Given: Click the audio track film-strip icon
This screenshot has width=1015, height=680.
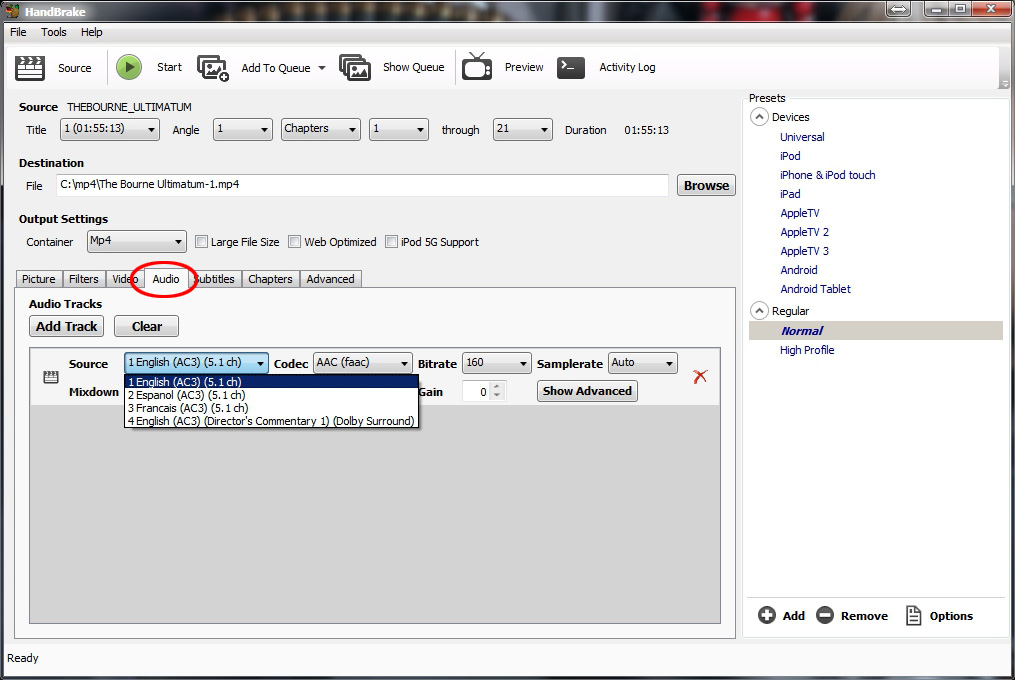Looking at the screenshot, I should pos(50,377).
